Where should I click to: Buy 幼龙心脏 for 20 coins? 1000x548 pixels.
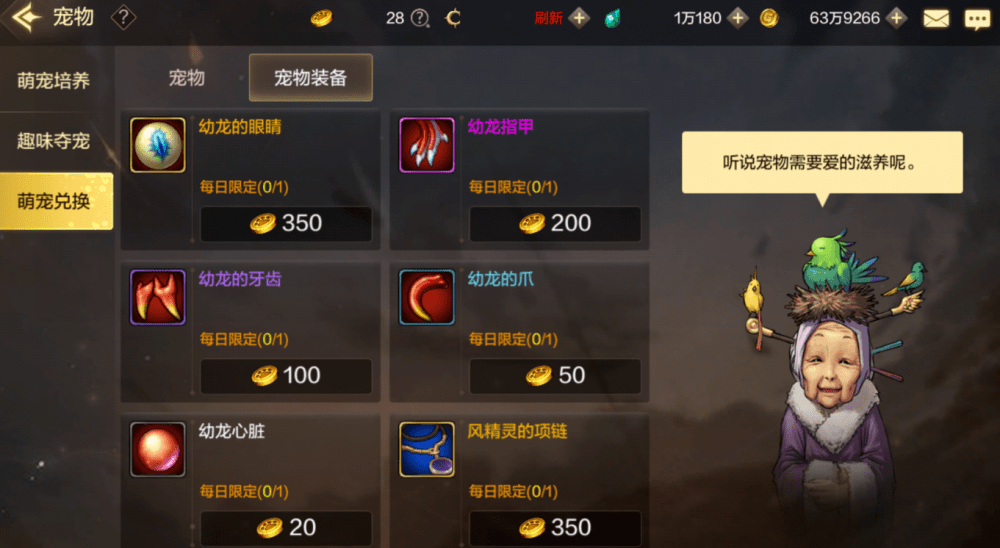point(286,528)
